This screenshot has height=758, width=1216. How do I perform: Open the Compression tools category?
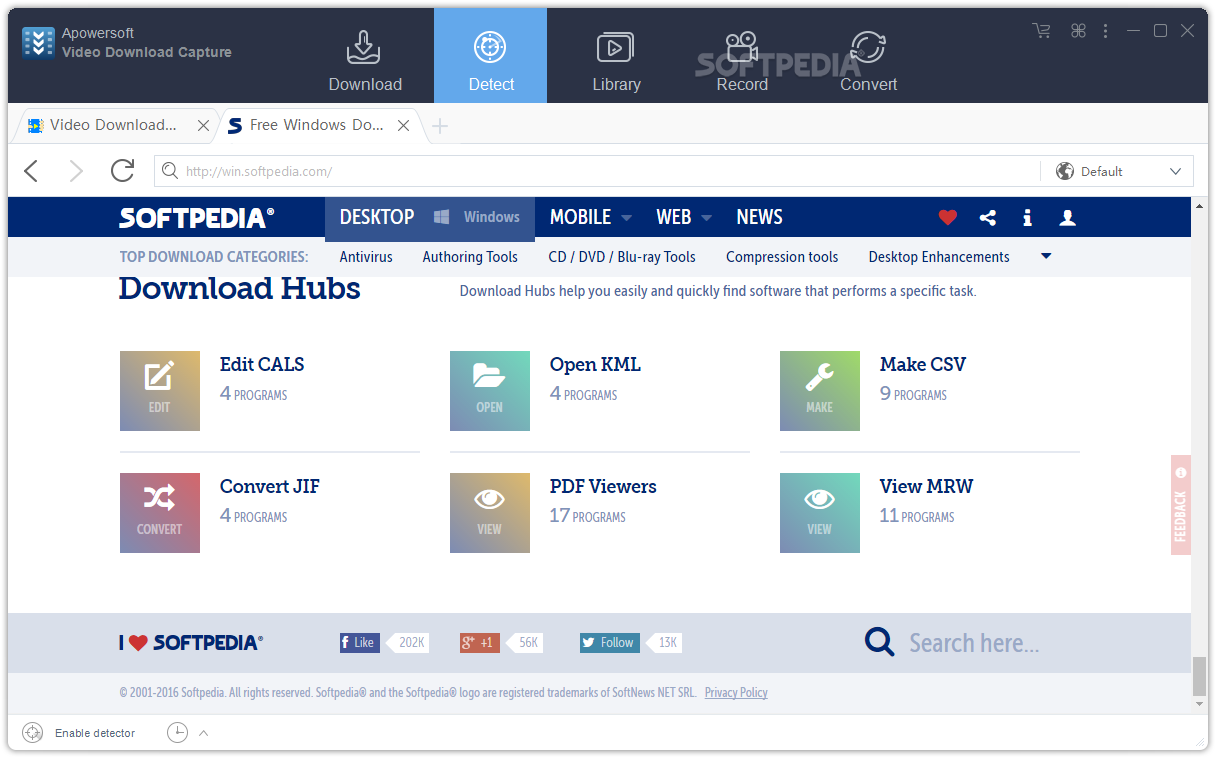tap(782, 257)
